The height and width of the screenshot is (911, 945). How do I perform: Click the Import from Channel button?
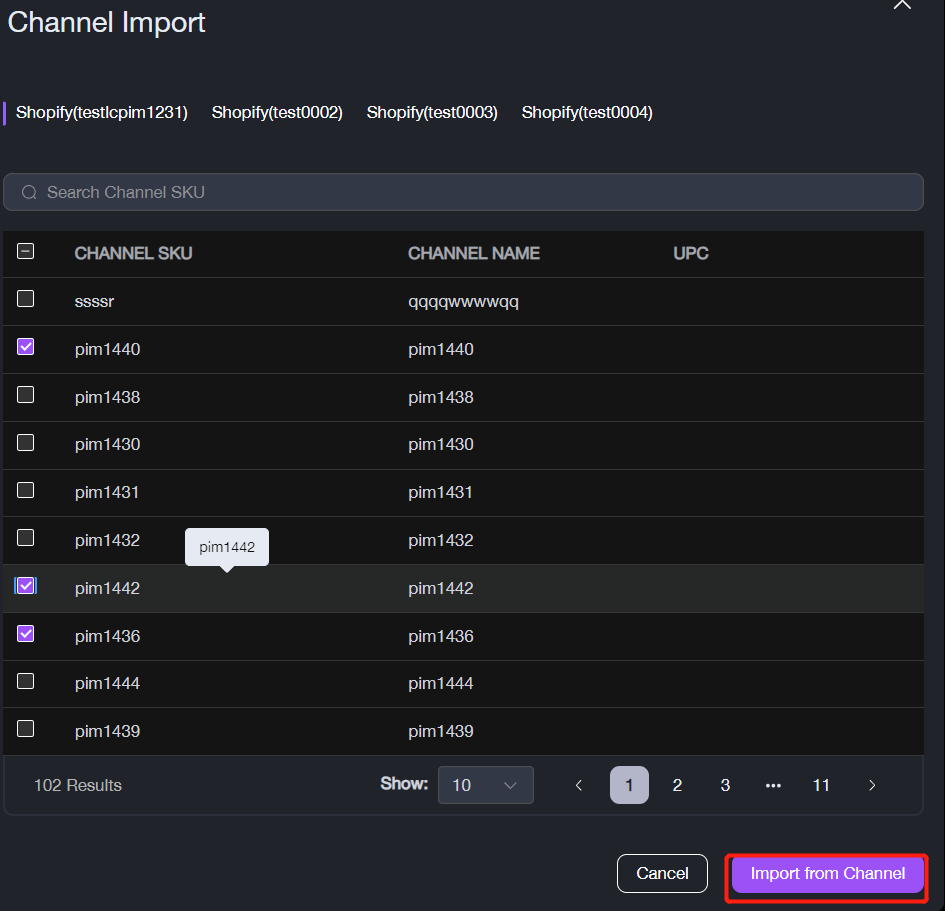click(828, 874)
